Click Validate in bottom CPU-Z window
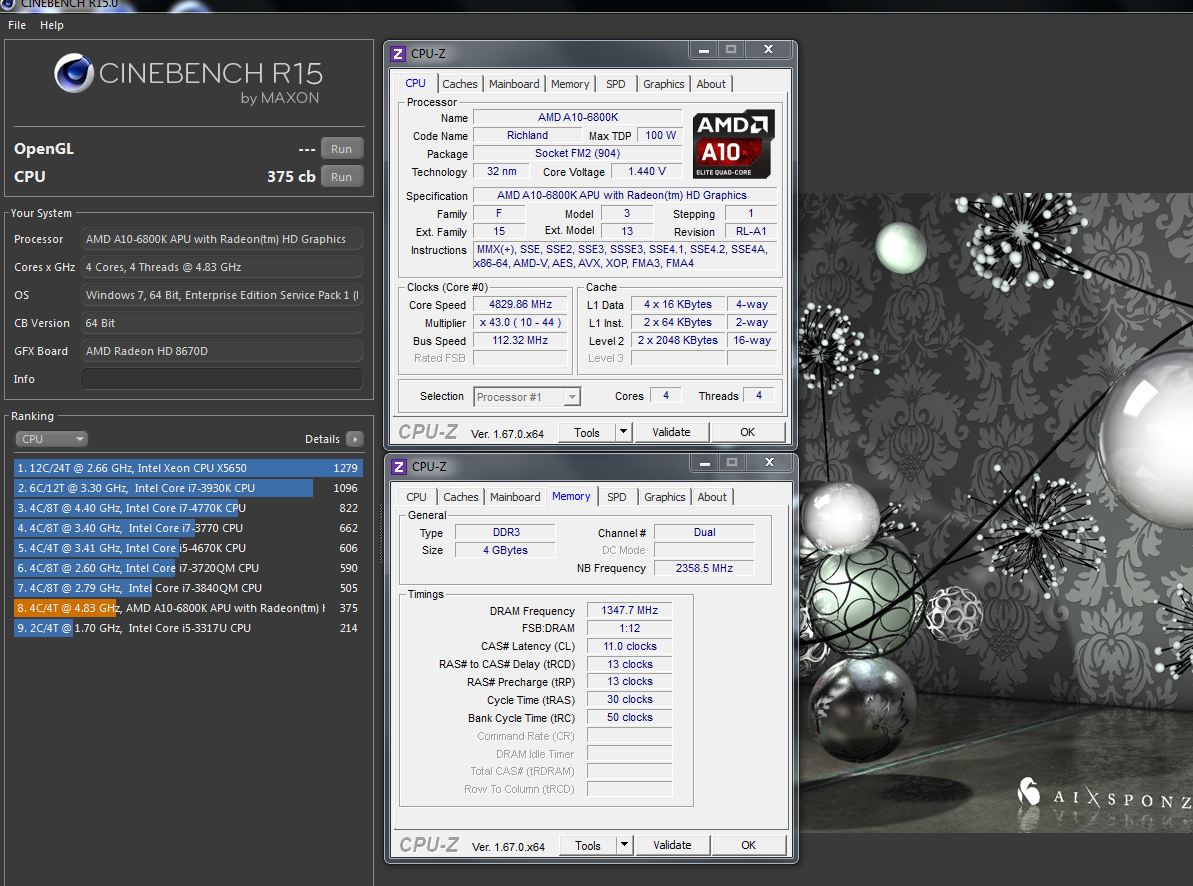The height and width of the screenshot is (886, 1193). pyautogui.click(x=672, y=845)
